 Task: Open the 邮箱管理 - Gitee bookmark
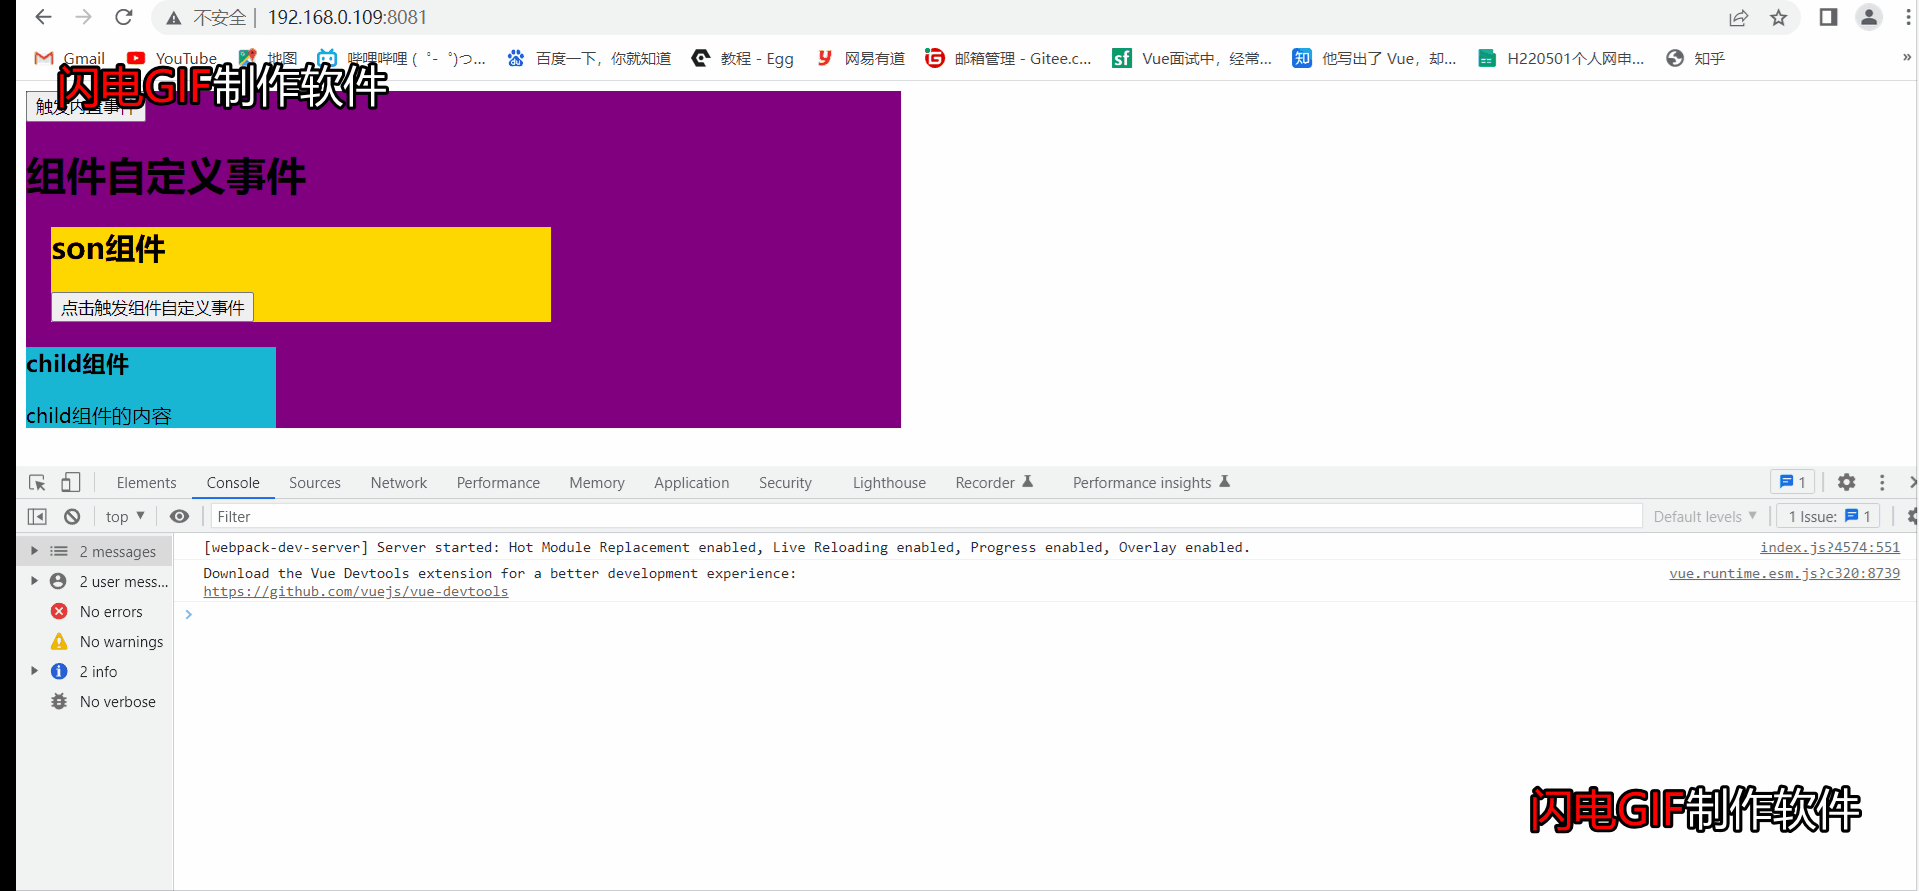coord(1008,58)
